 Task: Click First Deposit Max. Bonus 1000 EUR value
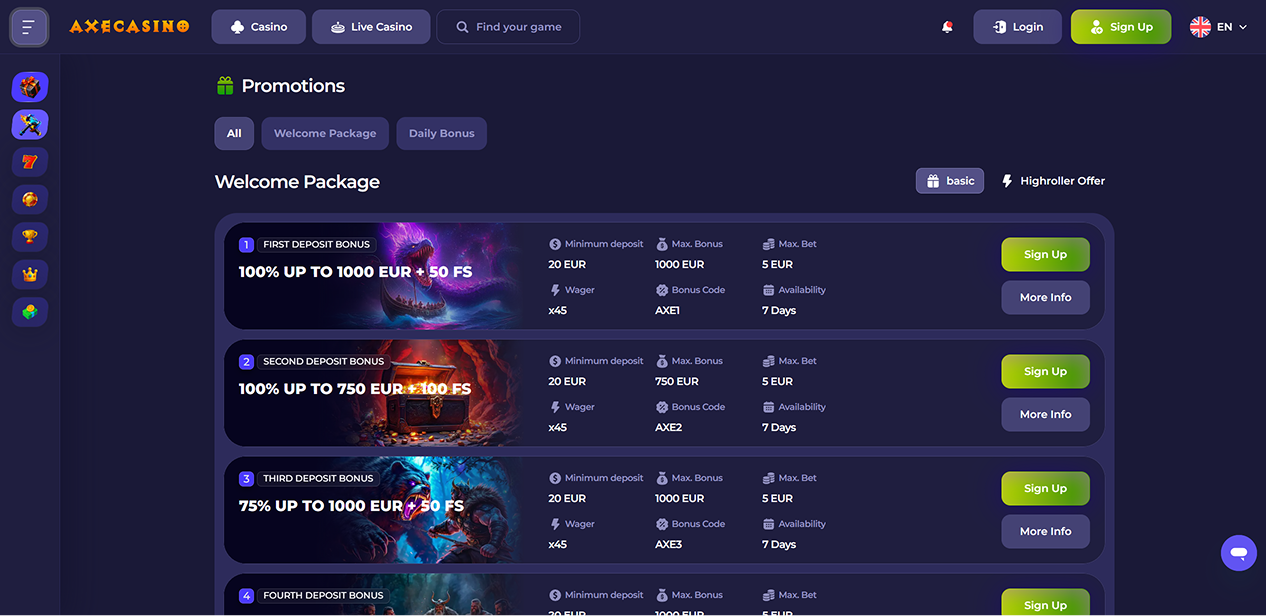(x=680, y=264)
